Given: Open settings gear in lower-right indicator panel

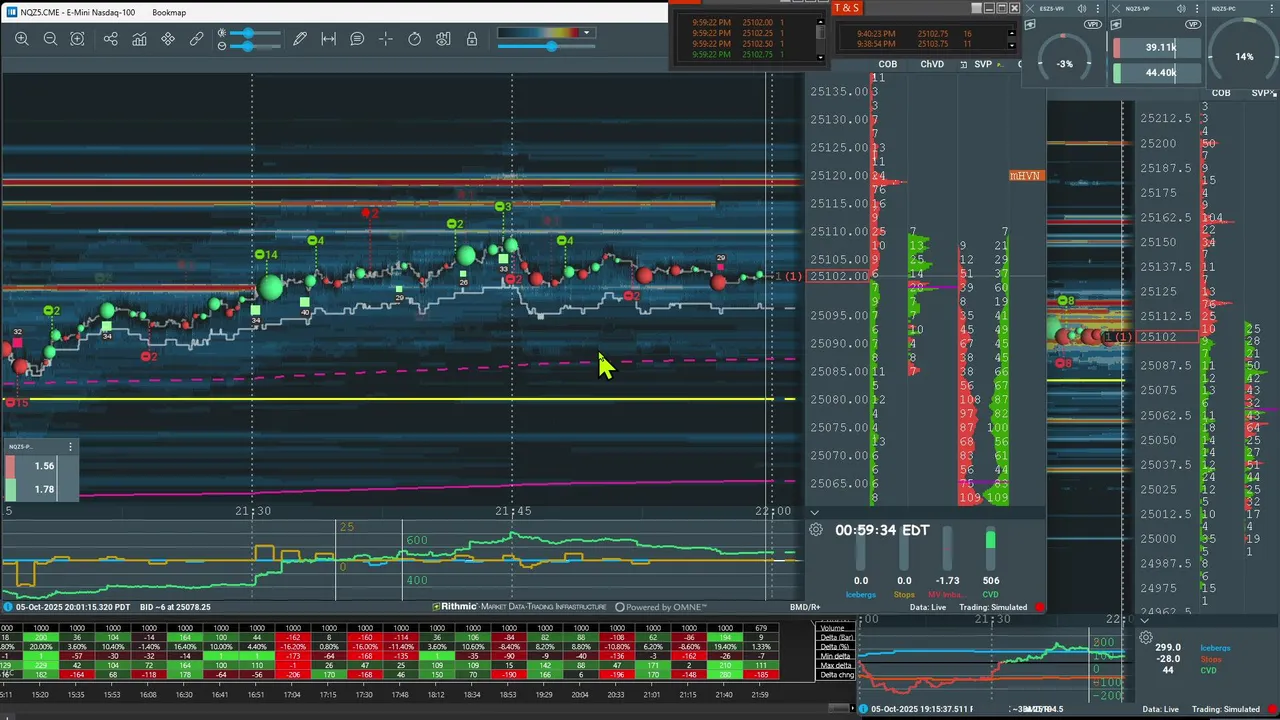Looking at the screenshot, I should [1146, 637].
